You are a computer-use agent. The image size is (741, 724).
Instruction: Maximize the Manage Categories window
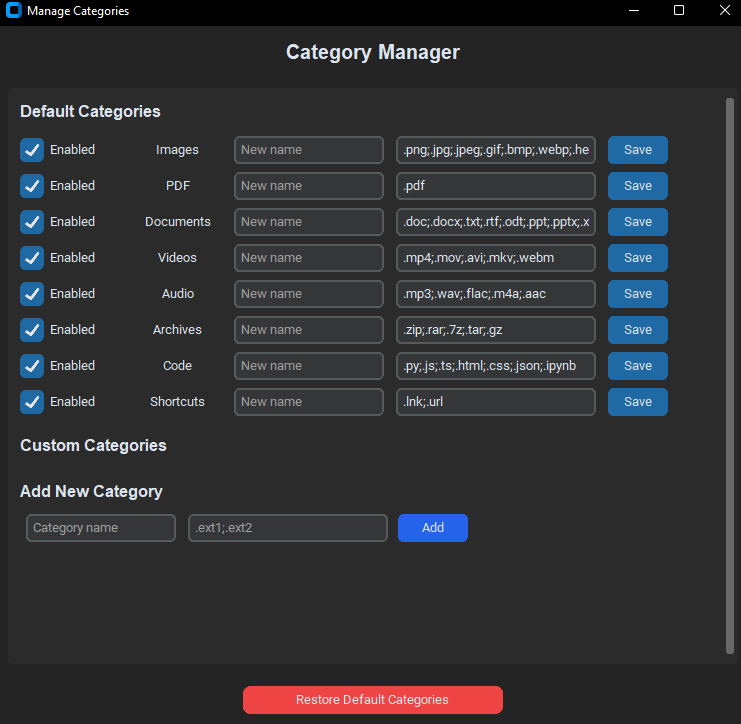679,10
